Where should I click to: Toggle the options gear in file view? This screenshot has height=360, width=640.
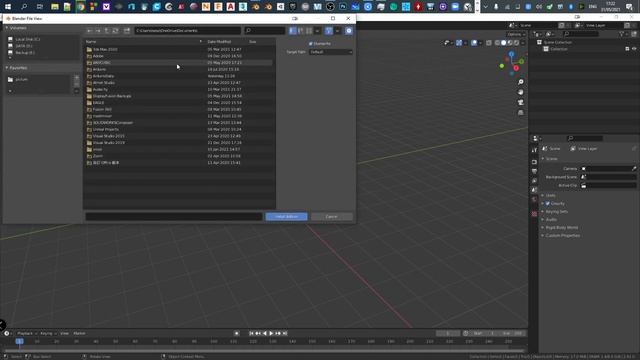coord(349,31)
